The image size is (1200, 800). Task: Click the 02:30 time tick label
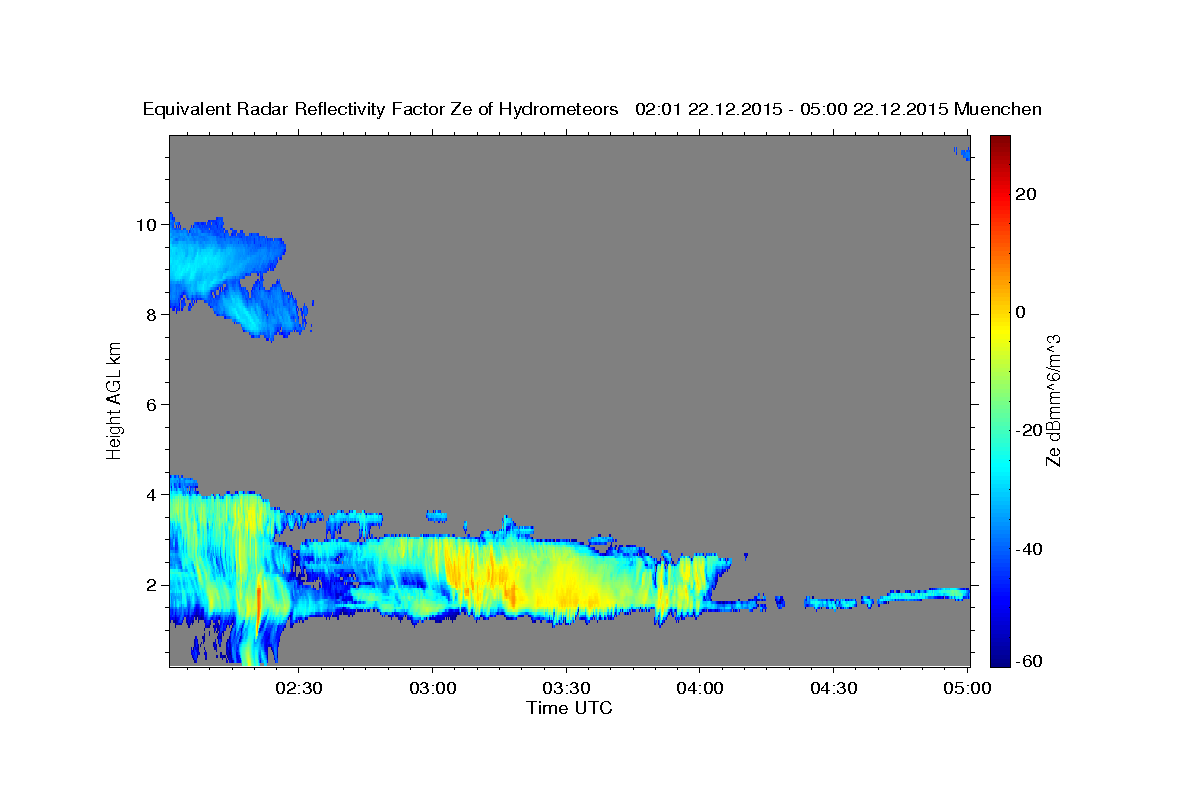[x=300, y=688]
